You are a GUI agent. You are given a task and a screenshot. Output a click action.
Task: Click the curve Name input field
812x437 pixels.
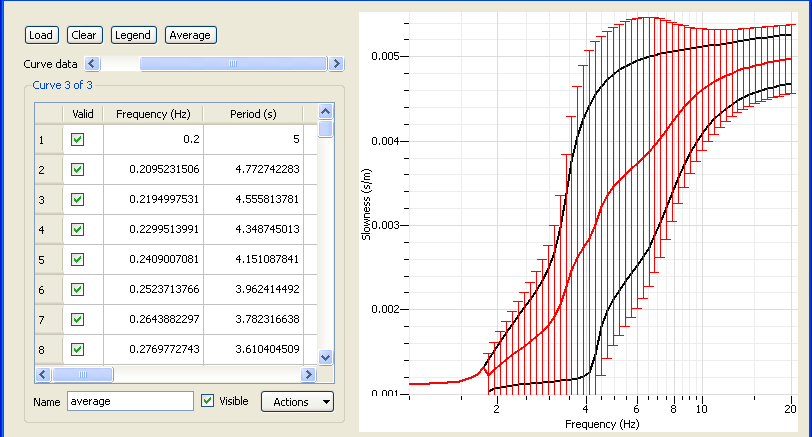(130, 401)
